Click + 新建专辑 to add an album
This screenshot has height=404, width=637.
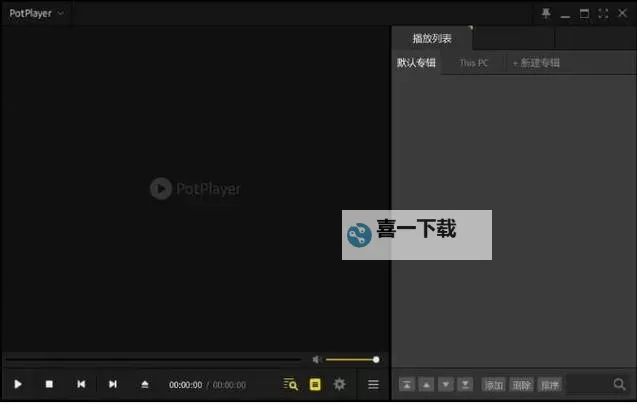coord(536,63)
